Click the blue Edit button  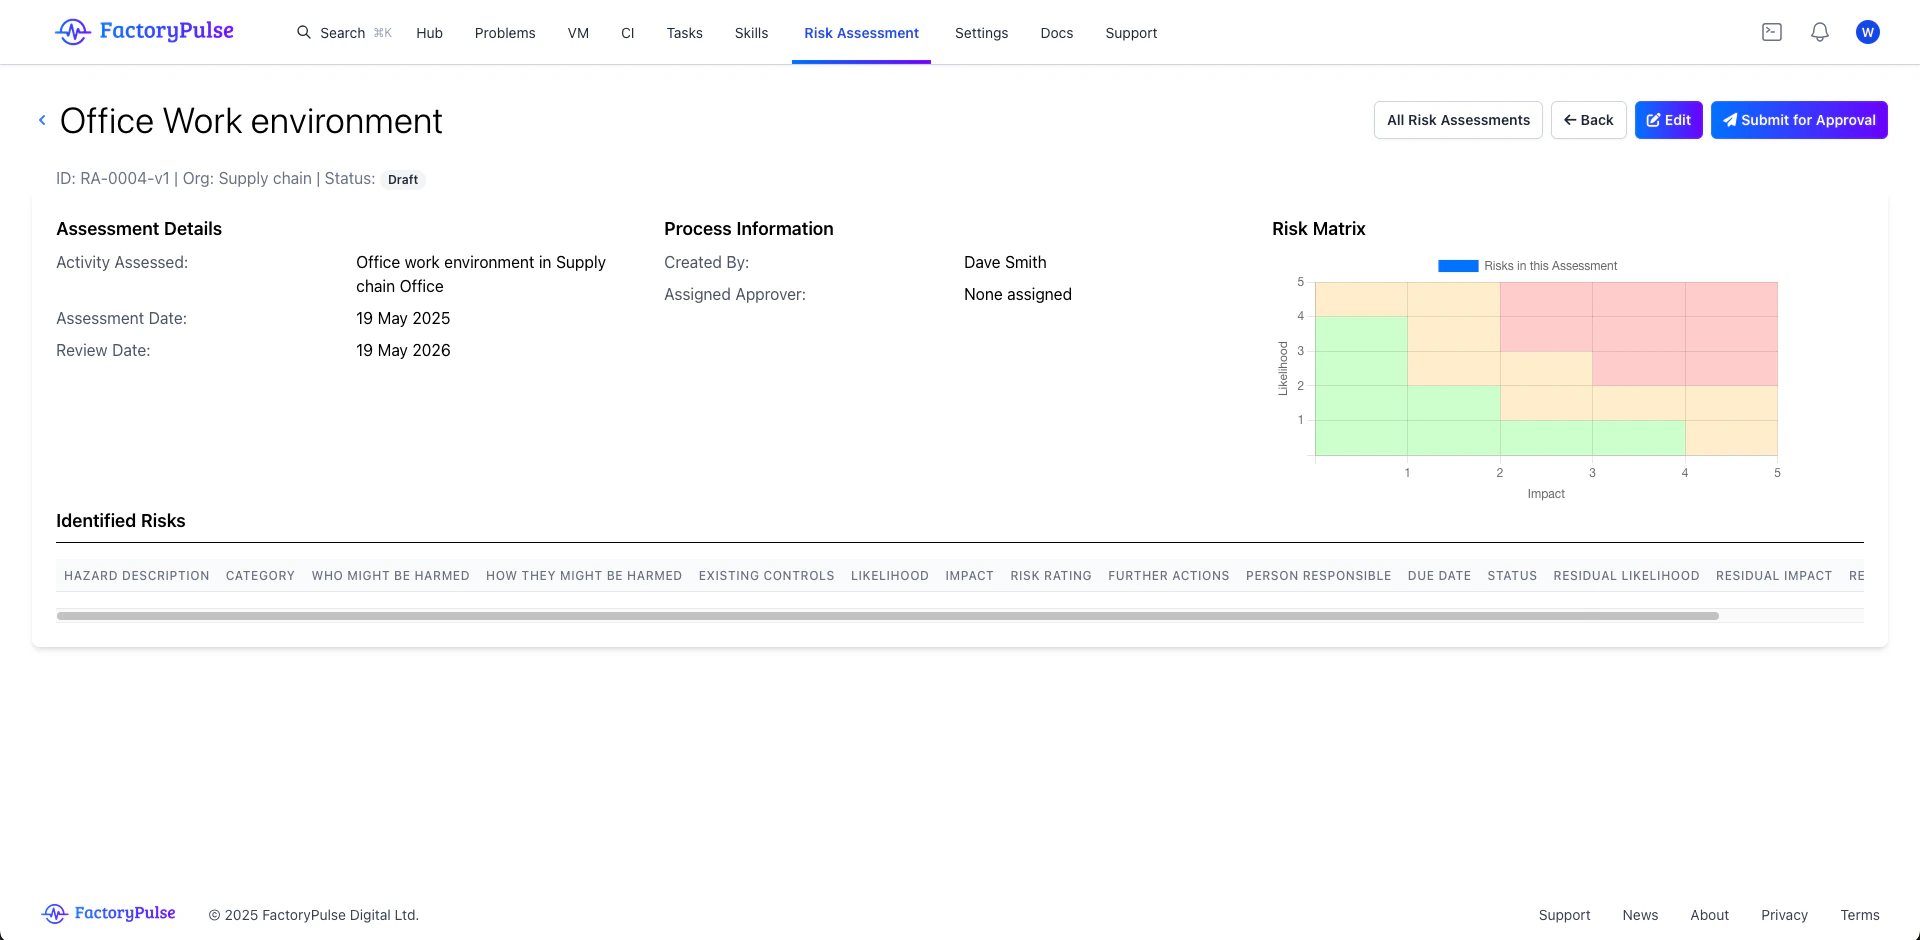(x=1669, y=120)
